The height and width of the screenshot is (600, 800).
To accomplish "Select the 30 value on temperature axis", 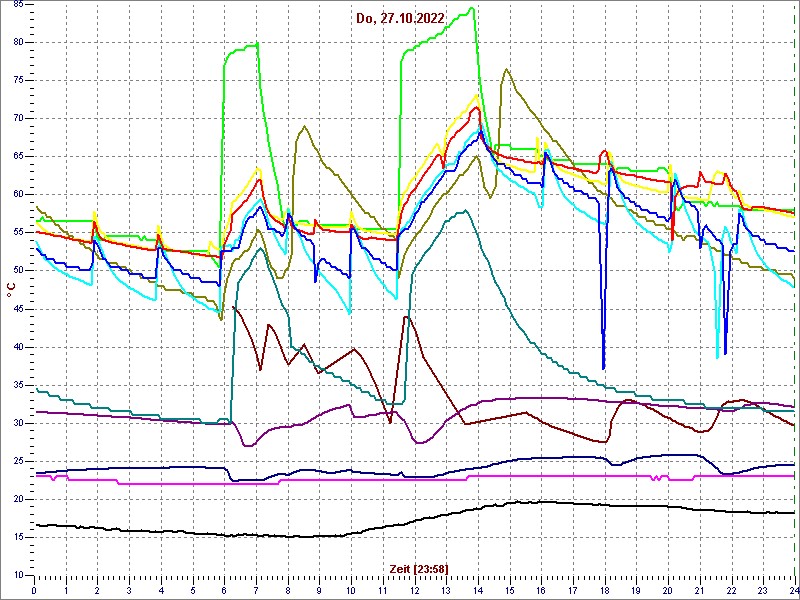I will [17, 423].
